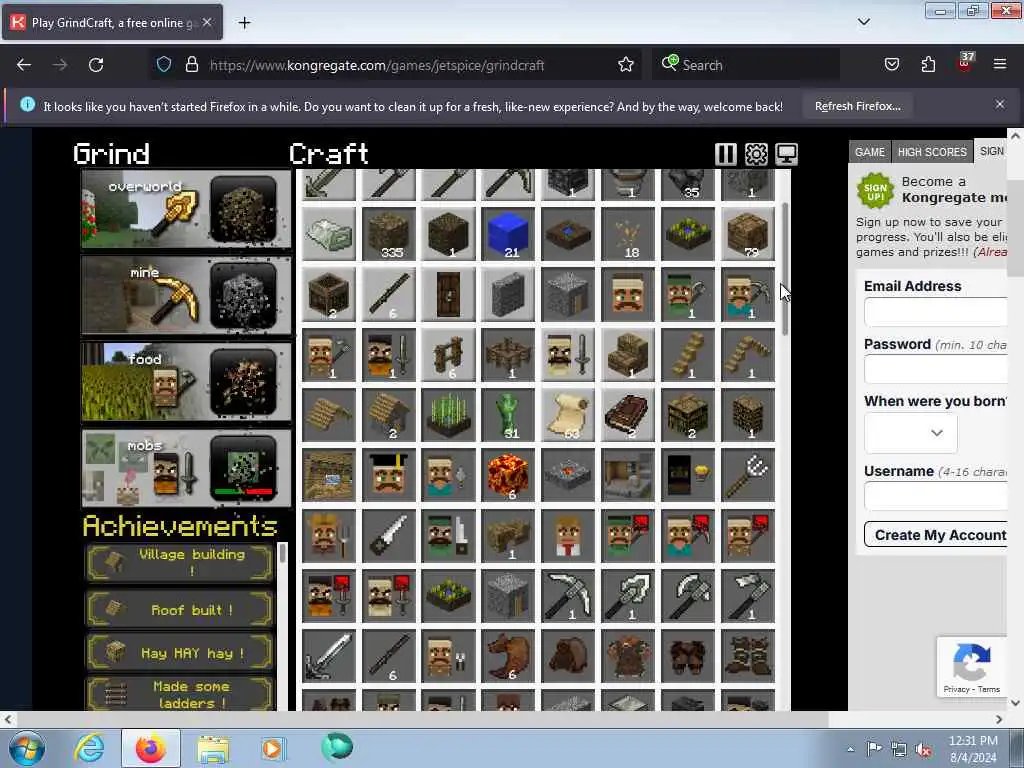Open File Explorer from taskbar
The height and width of the screenshot is (768, 1024).
[x=213, y=749]
